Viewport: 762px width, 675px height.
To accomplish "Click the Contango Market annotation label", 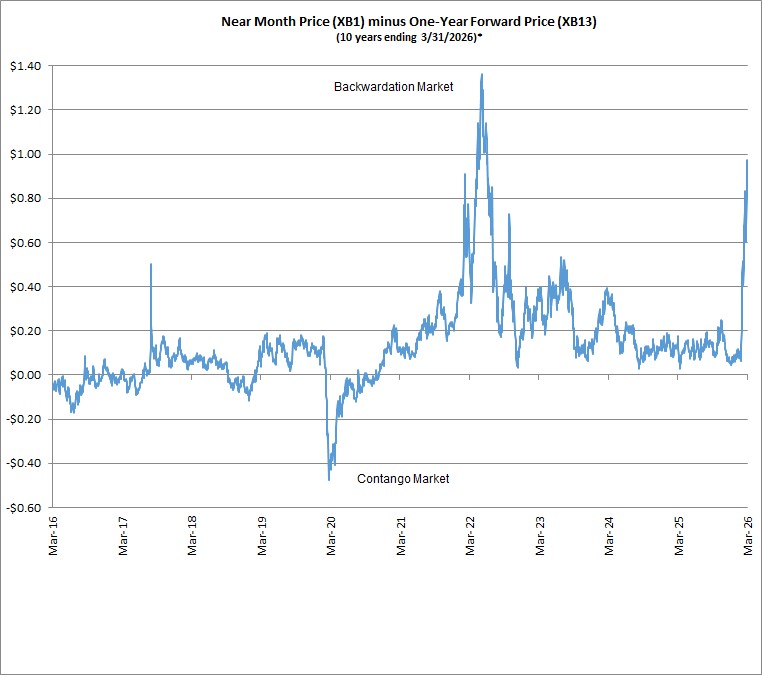I will [403, 479].
